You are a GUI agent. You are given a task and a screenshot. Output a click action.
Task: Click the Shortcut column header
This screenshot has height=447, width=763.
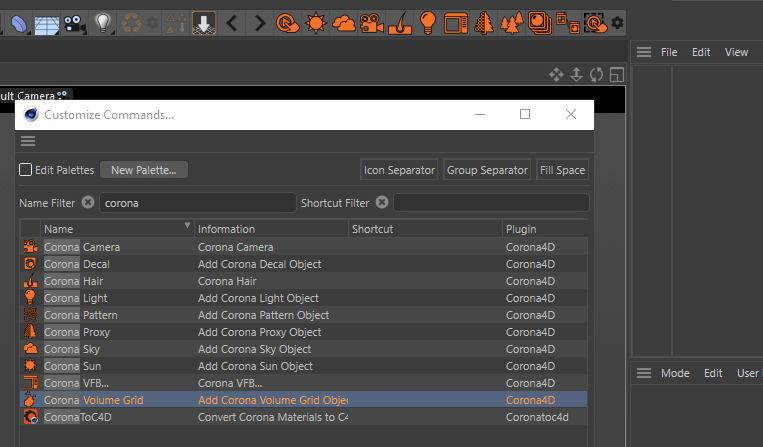425,229
